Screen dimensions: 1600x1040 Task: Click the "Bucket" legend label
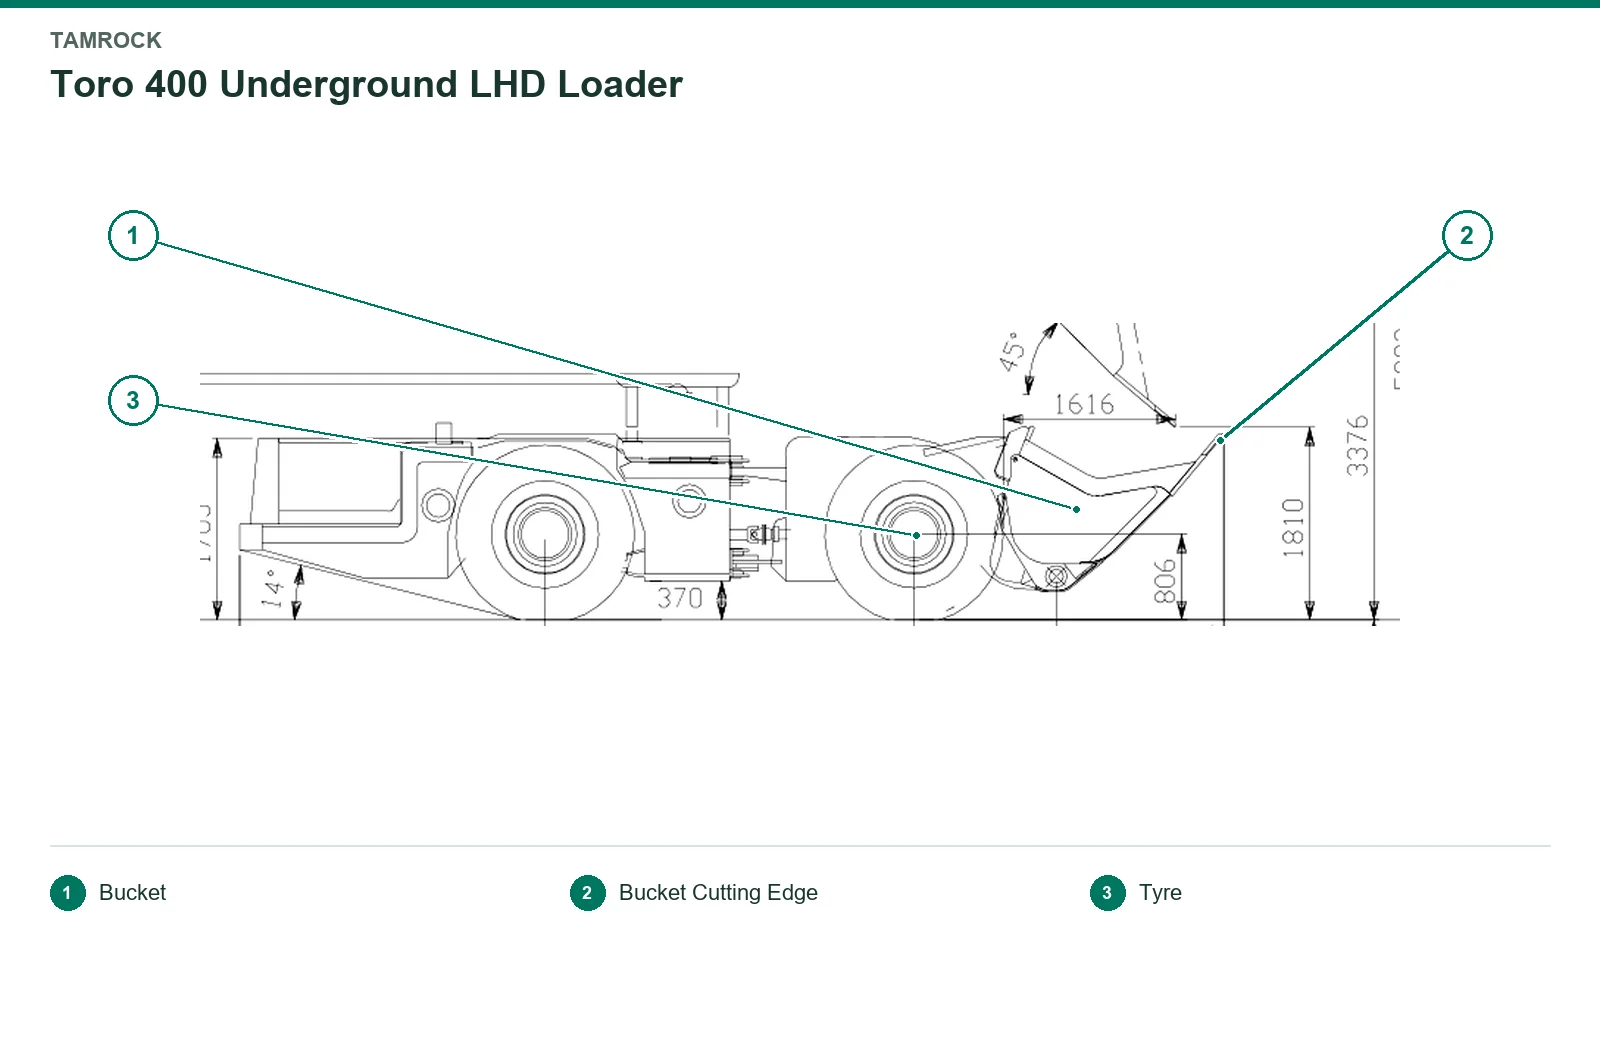[x=132, y=893]
